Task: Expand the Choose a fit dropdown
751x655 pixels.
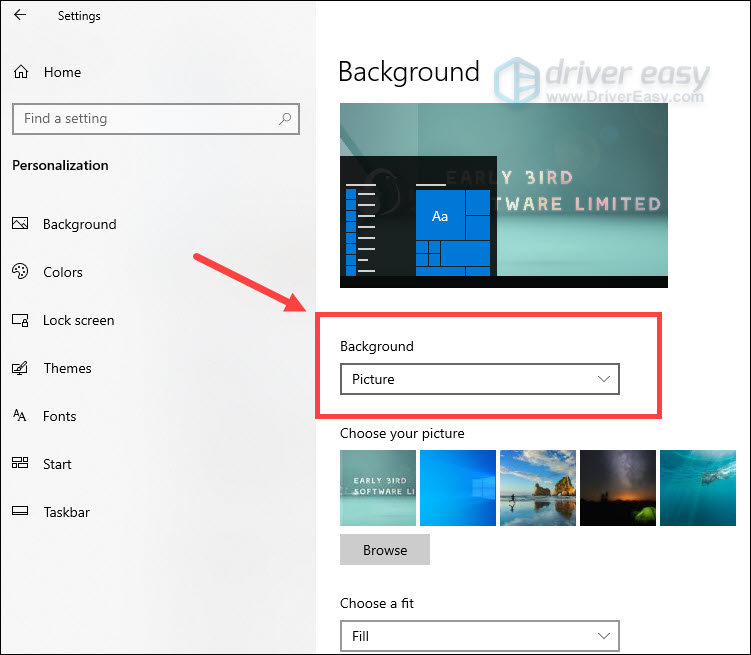Action: pos(479,636)
